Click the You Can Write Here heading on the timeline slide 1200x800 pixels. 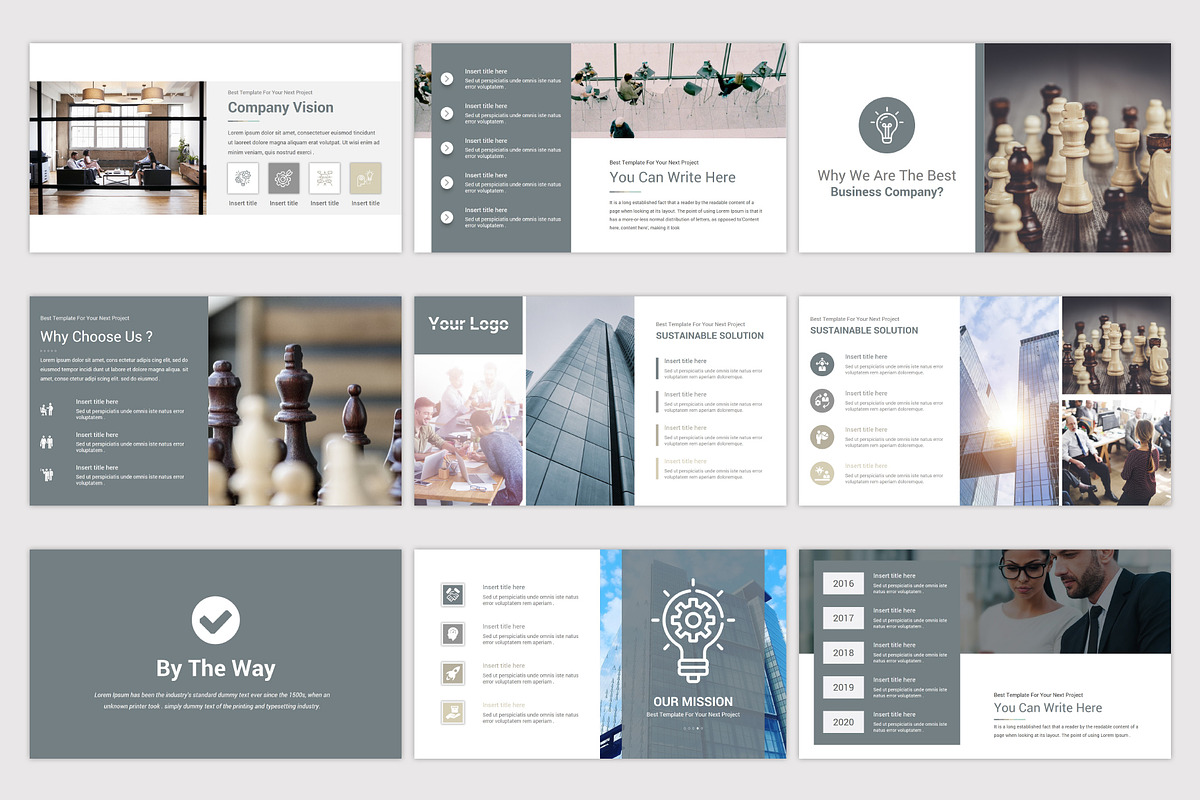click(1048, 708)
